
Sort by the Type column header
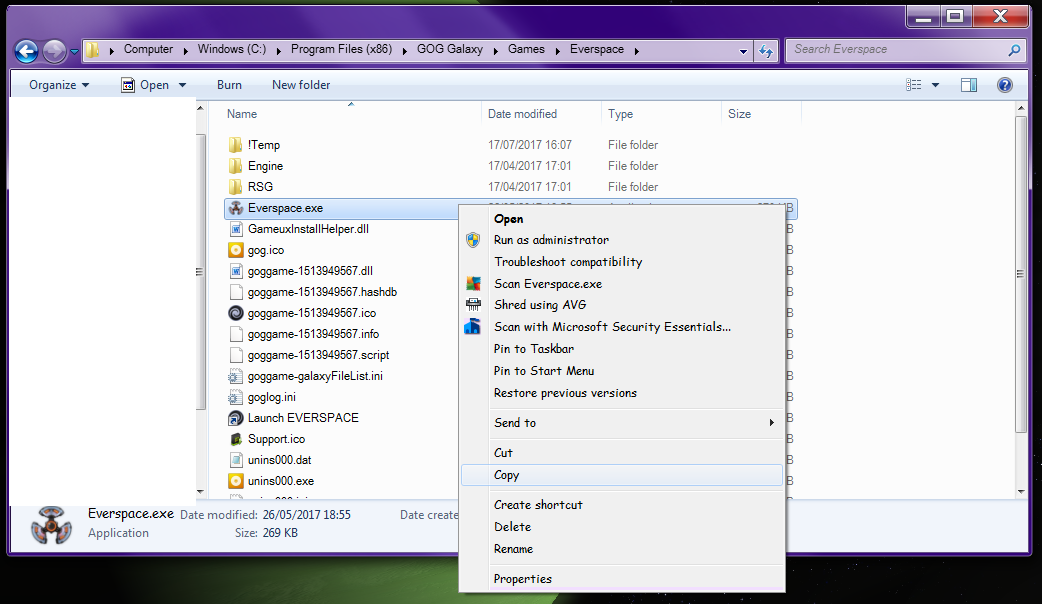(621, 114)
